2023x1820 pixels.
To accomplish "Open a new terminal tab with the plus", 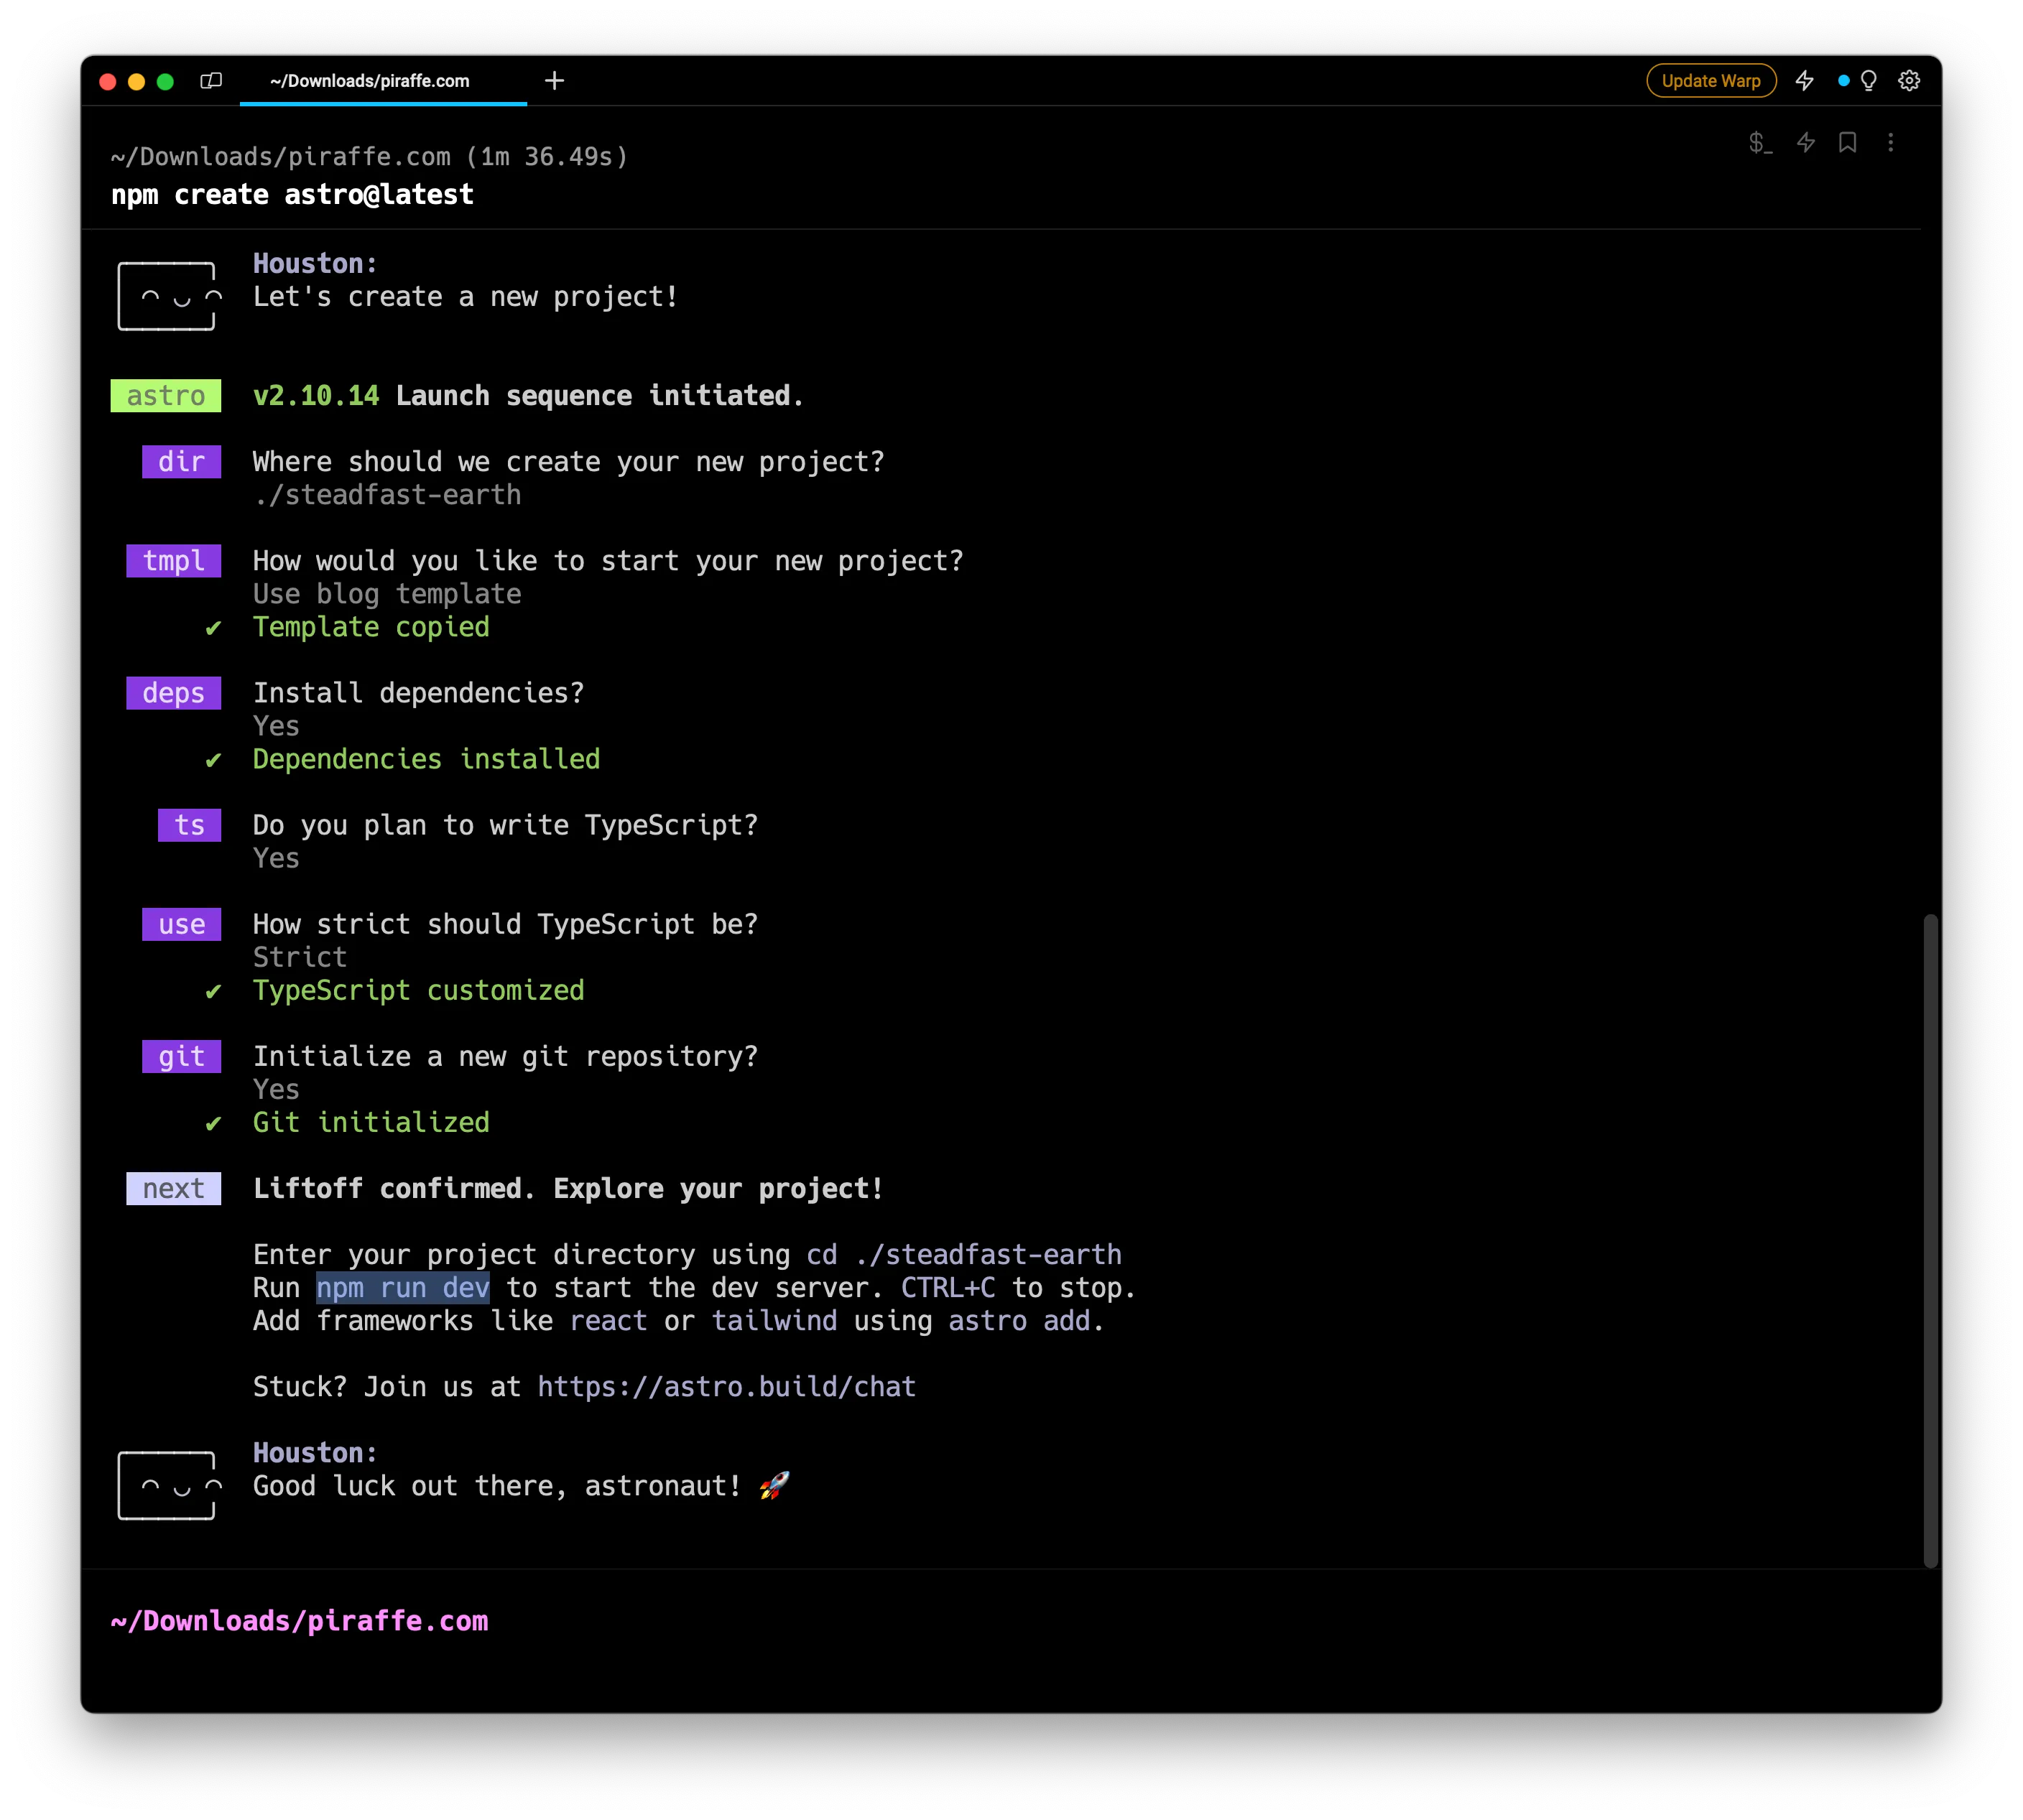I will coord(555,81).
